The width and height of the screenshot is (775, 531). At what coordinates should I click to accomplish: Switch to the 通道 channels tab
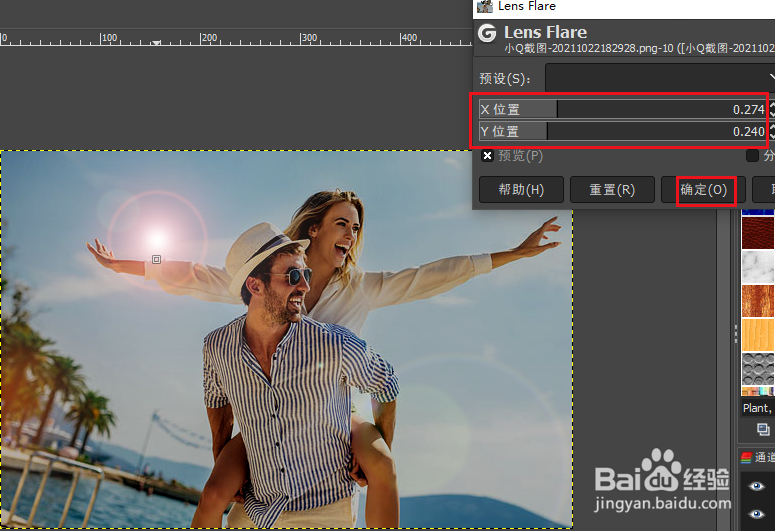[x=758, y=457]
